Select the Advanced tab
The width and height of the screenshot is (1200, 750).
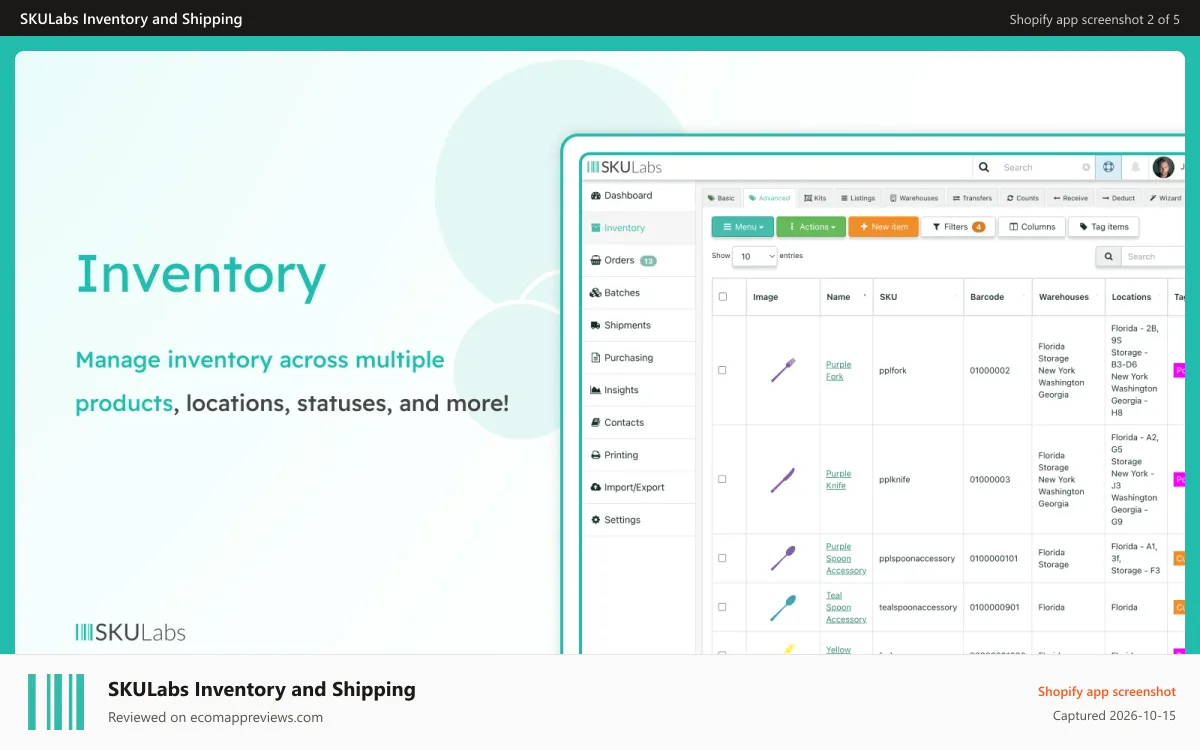coord(769,198)
